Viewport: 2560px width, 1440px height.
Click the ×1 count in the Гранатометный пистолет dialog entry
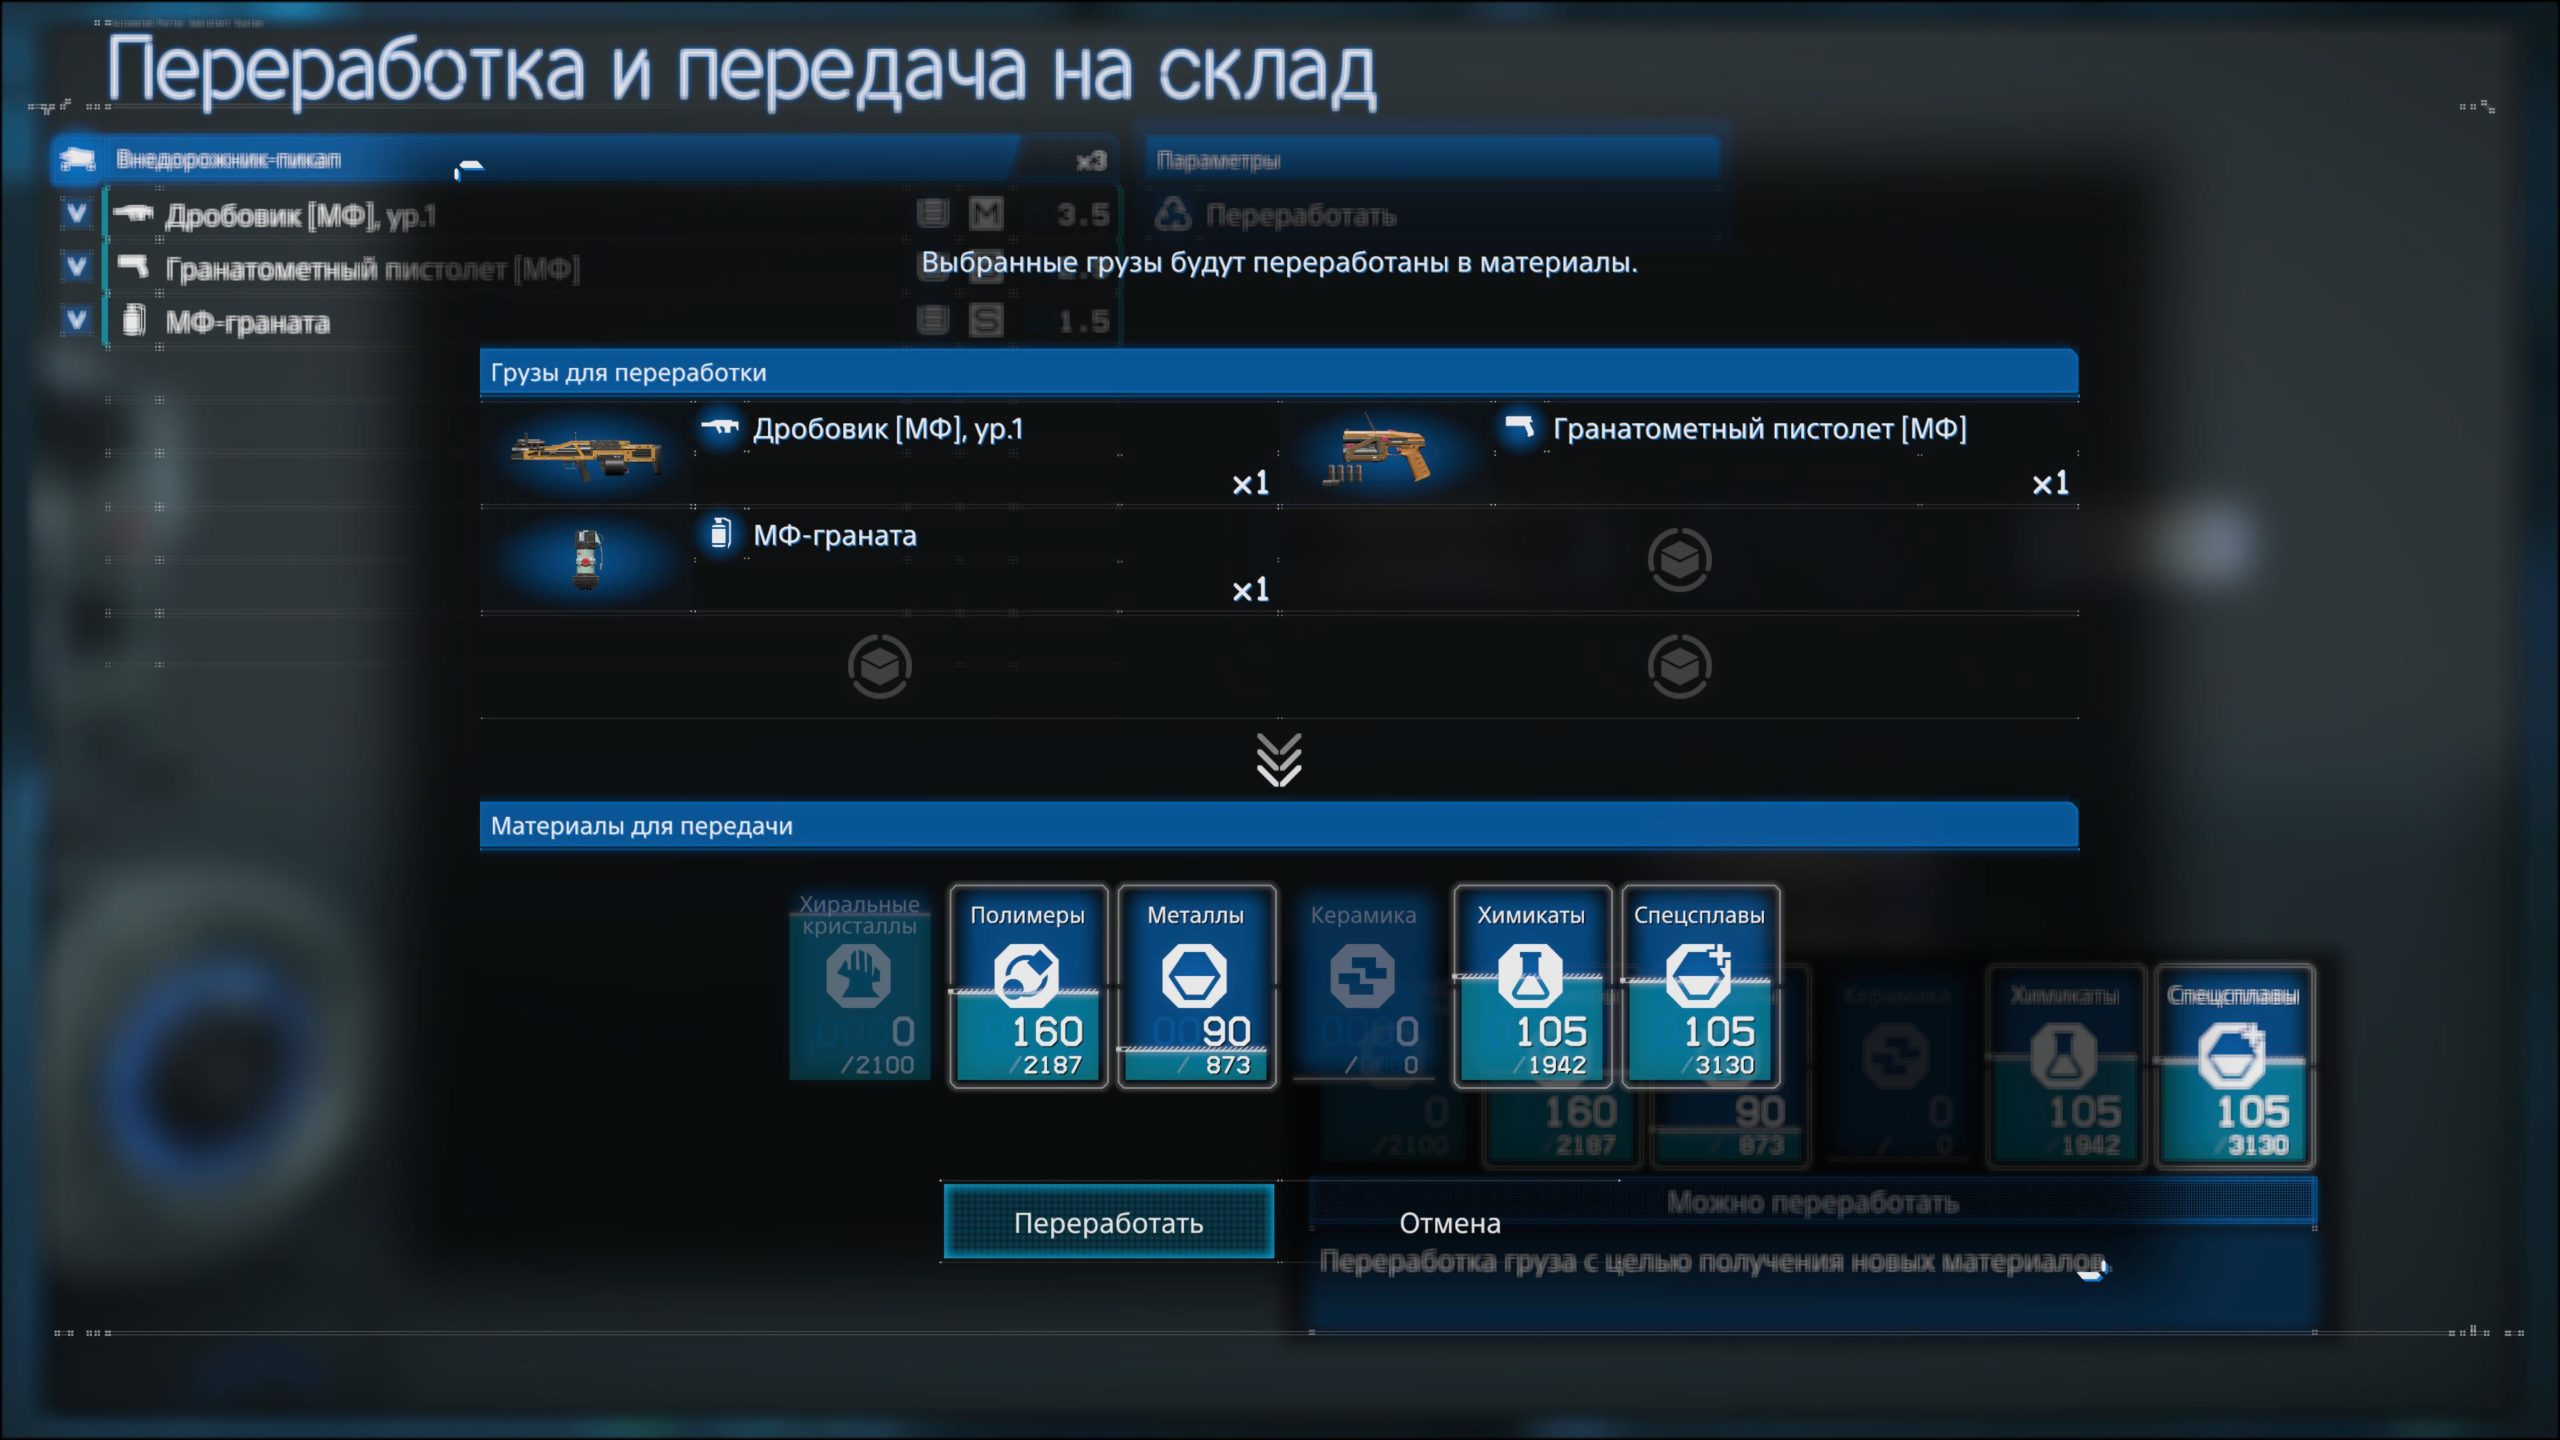point(2050,484)
